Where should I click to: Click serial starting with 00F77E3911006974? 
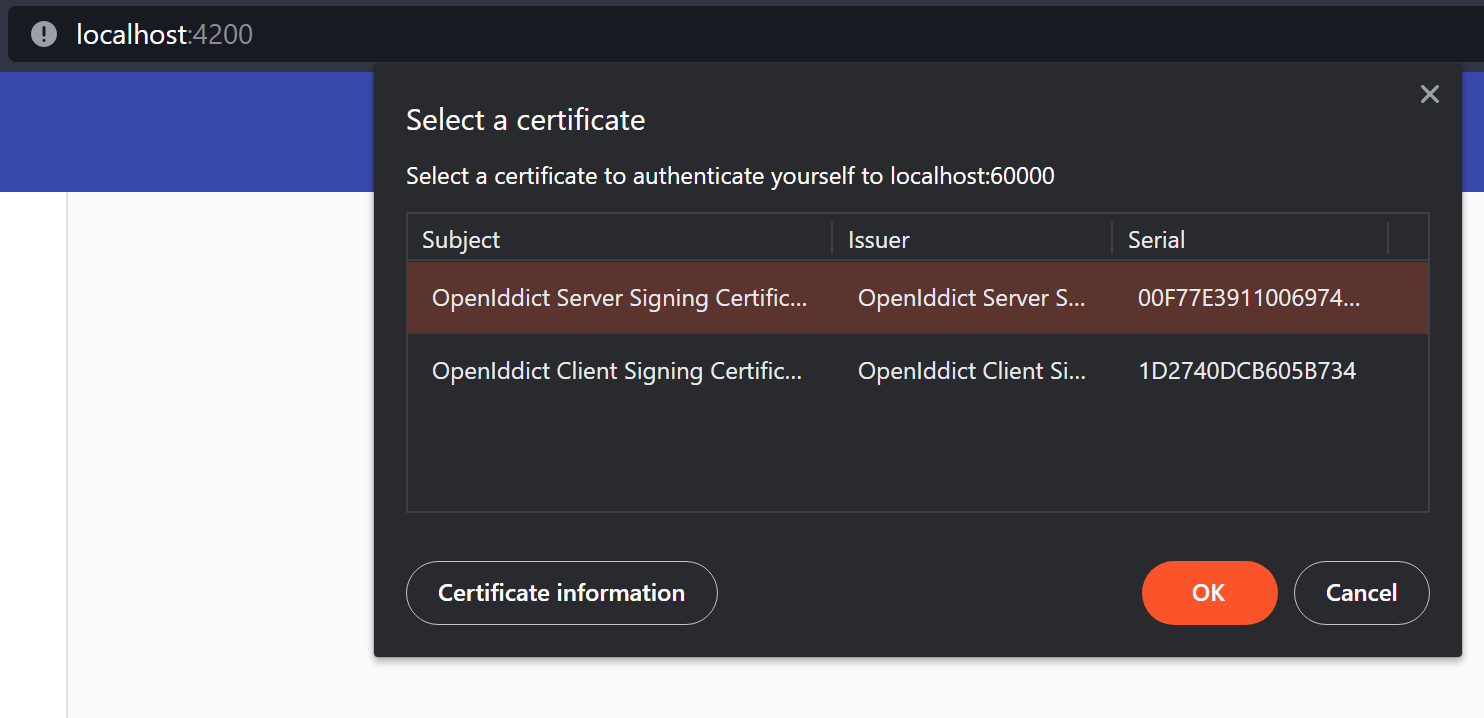pos(1250,297)
